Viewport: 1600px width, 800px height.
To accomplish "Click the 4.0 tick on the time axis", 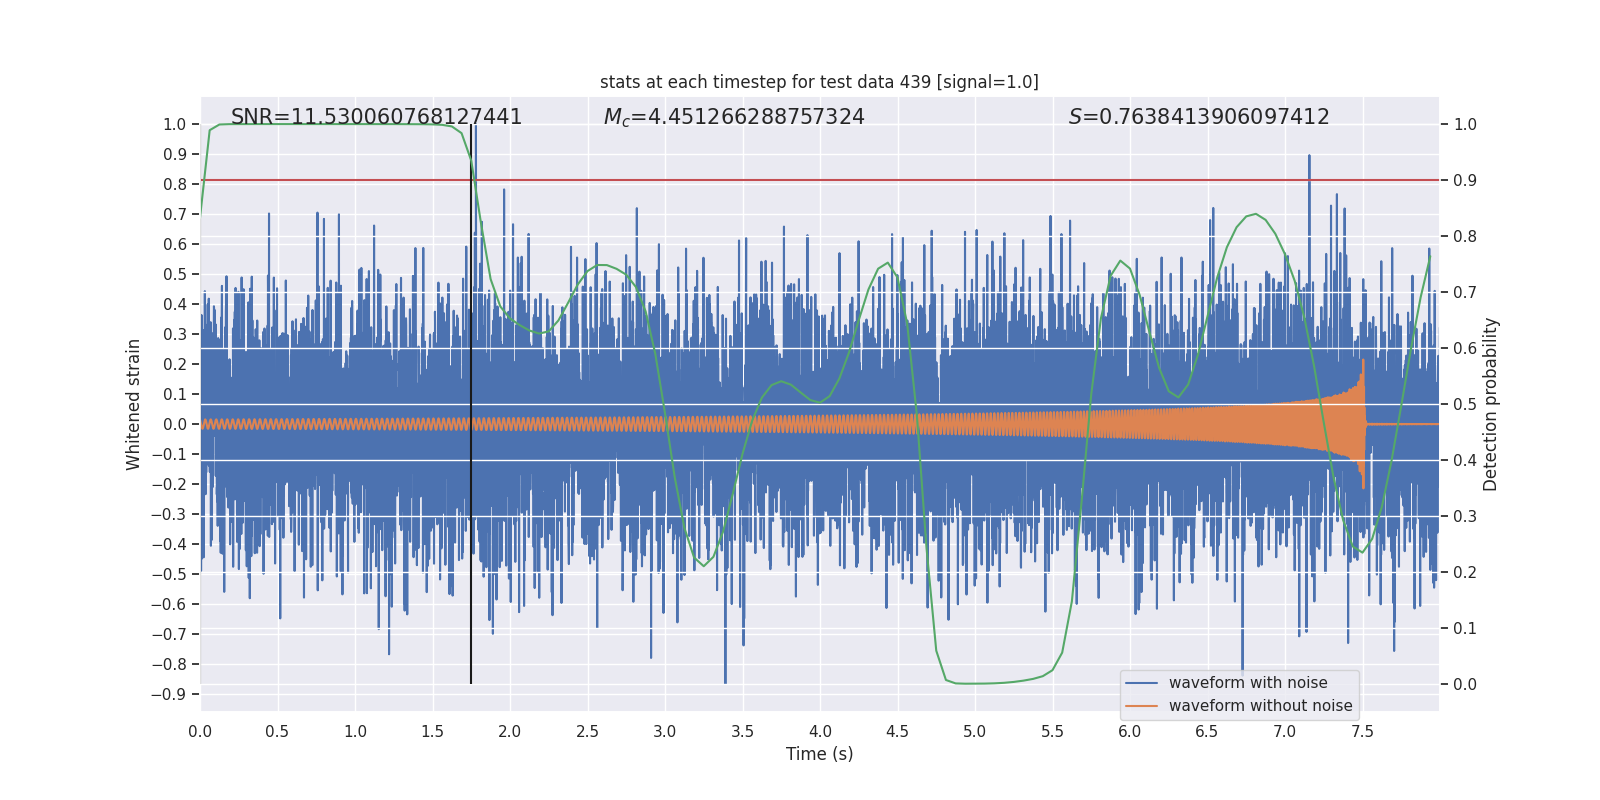I will pyautogui.click(x=820, y=732).
